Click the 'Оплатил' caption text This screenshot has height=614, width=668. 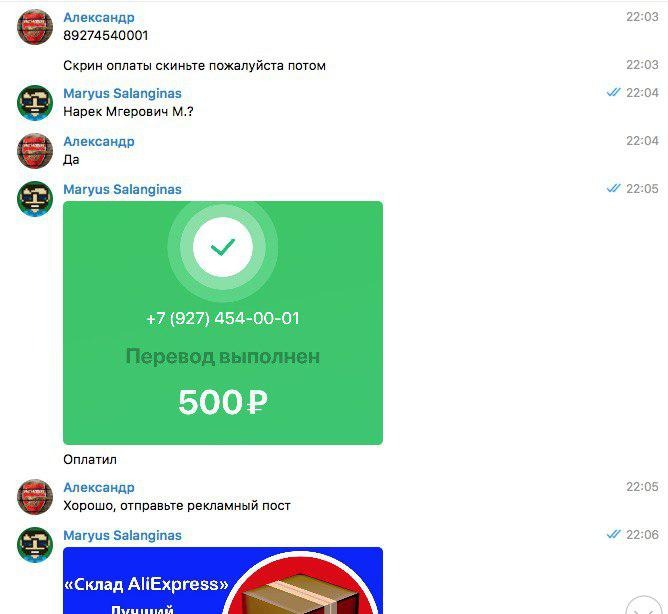click(x=90, y=459)
